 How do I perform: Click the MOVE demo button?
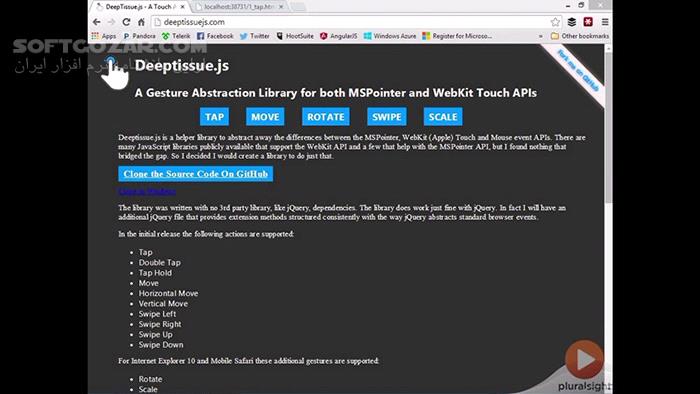(x=265, y=117)
